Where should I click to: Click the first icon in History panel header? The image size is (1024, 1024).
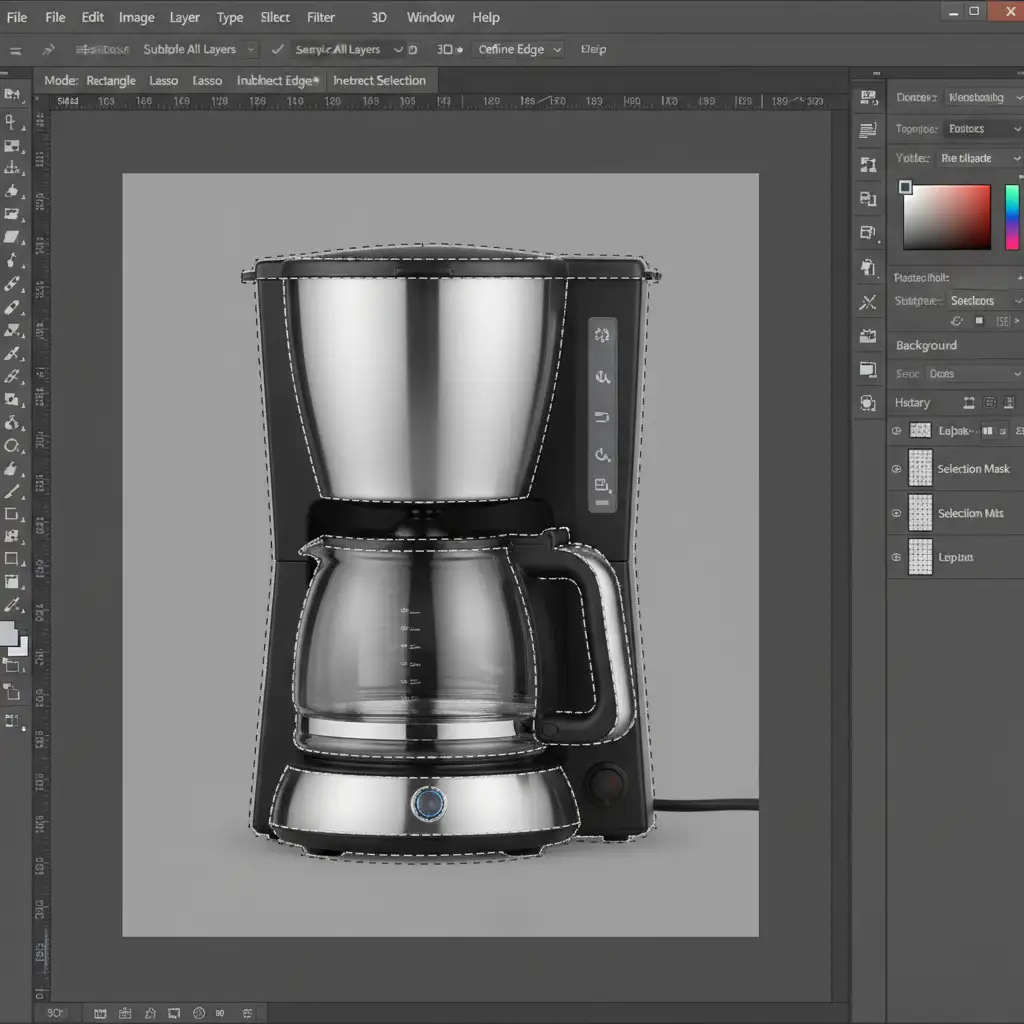click(x=968, y=403)
